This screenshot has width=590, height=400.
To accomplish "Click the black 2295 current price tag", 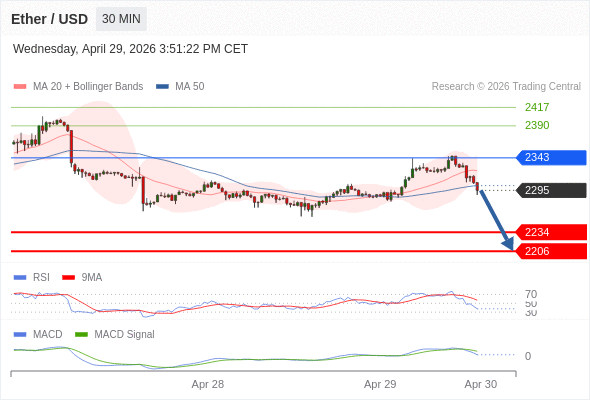I will (551, 190).
